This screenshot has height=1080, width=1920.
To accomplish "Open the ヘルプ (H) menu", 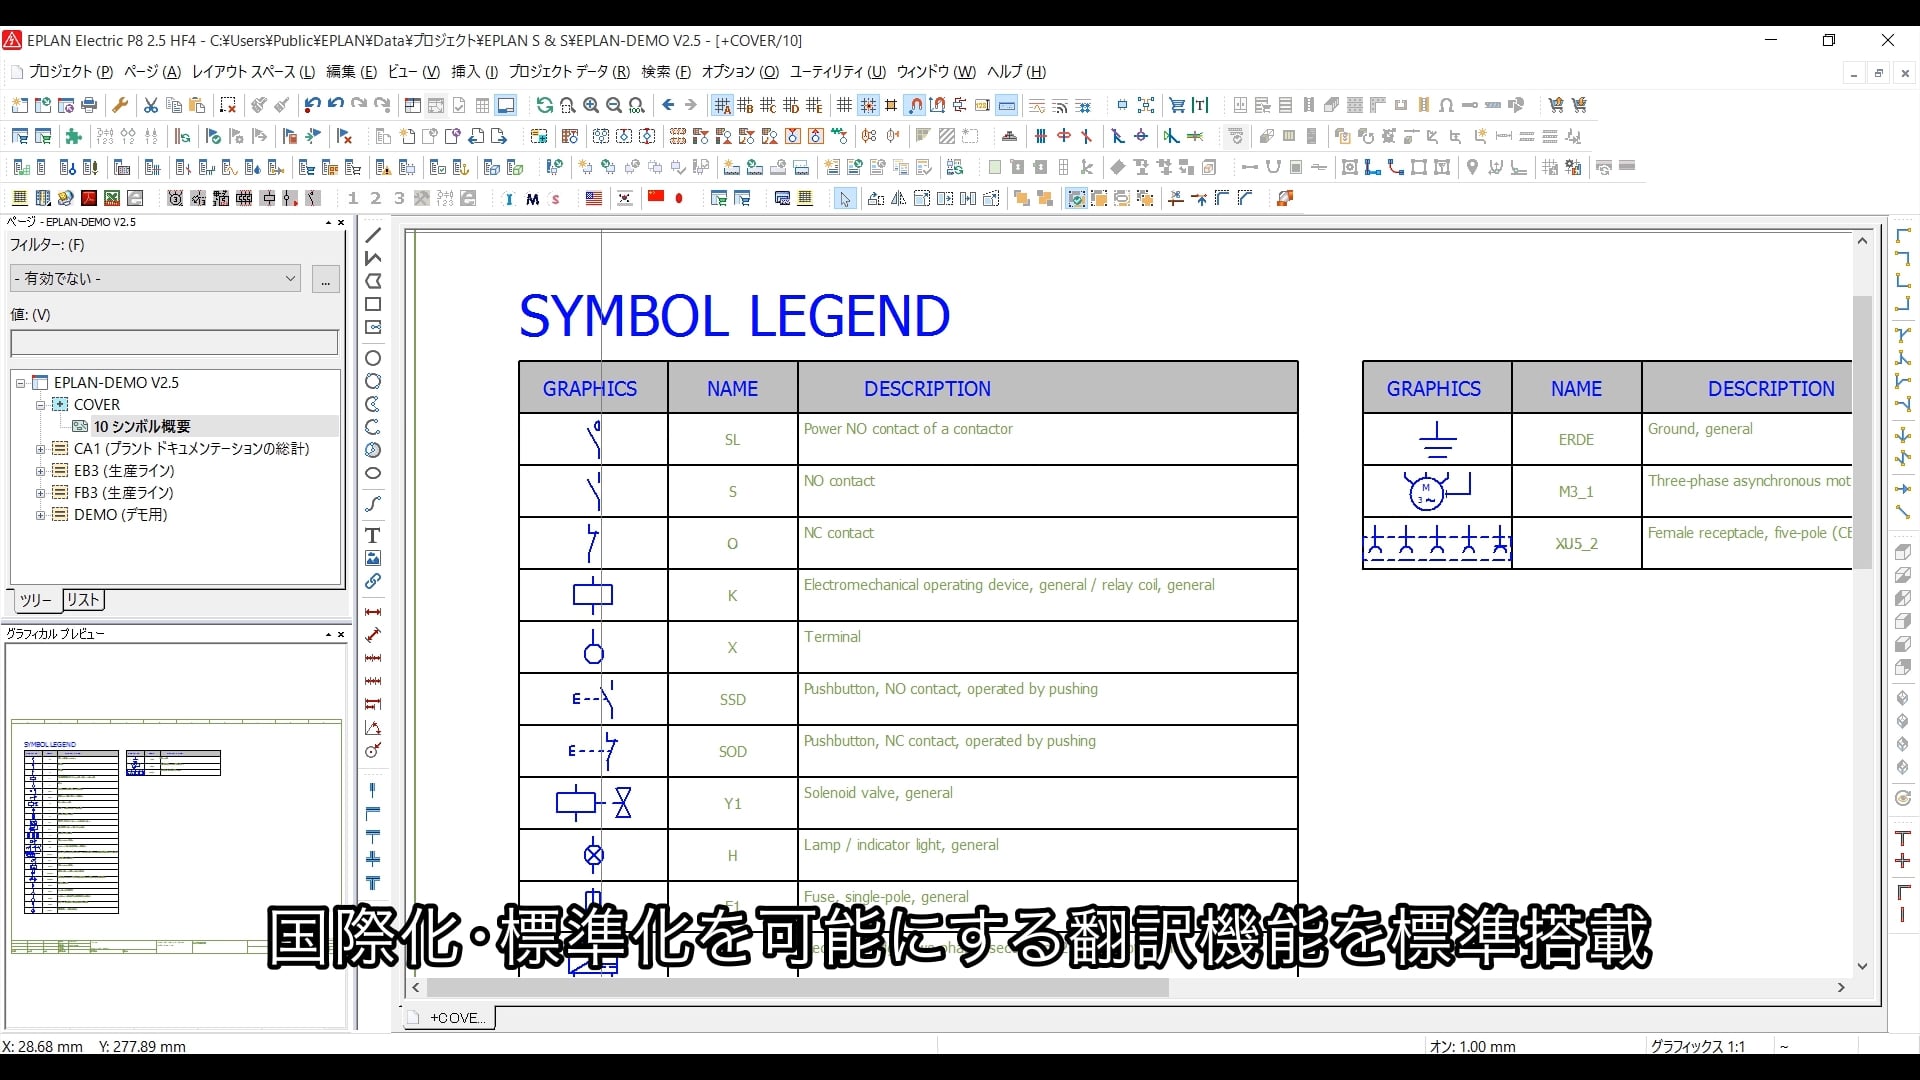I will tap(1016, 72).
